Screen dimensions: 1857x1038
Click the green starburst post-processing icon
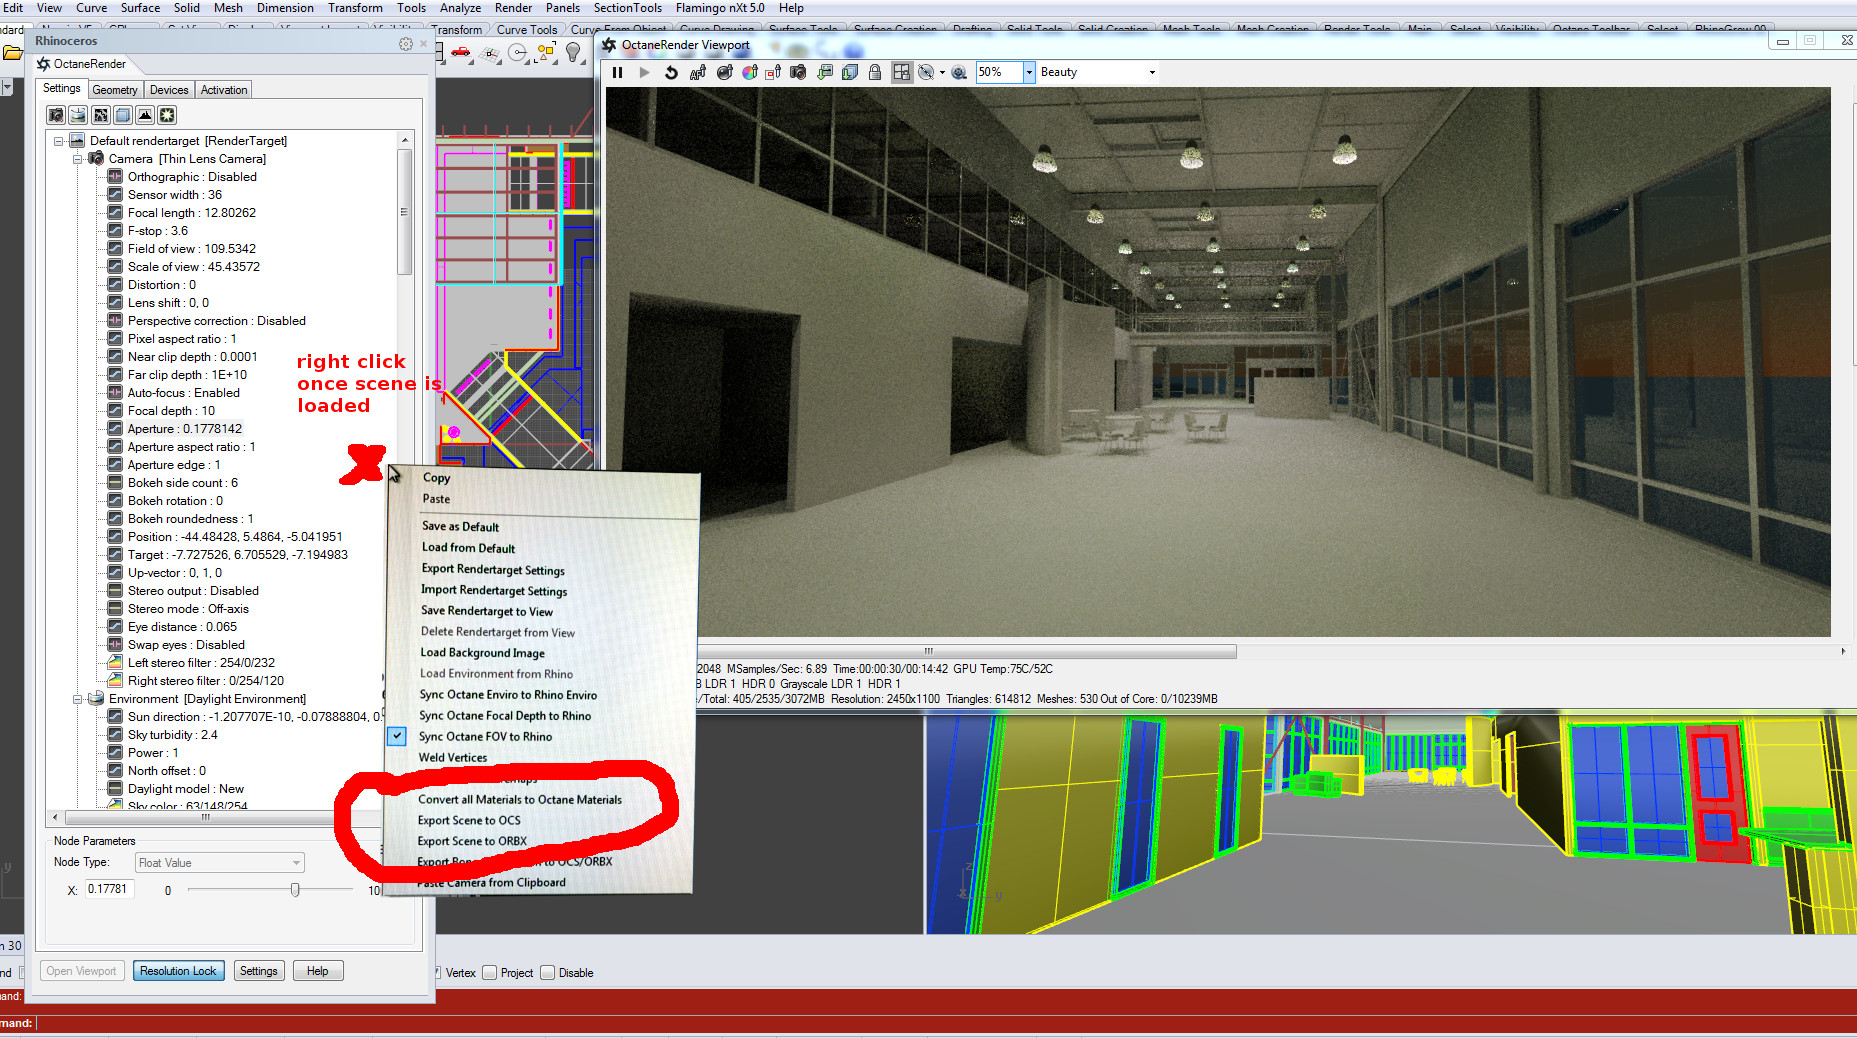click(167, 115)
